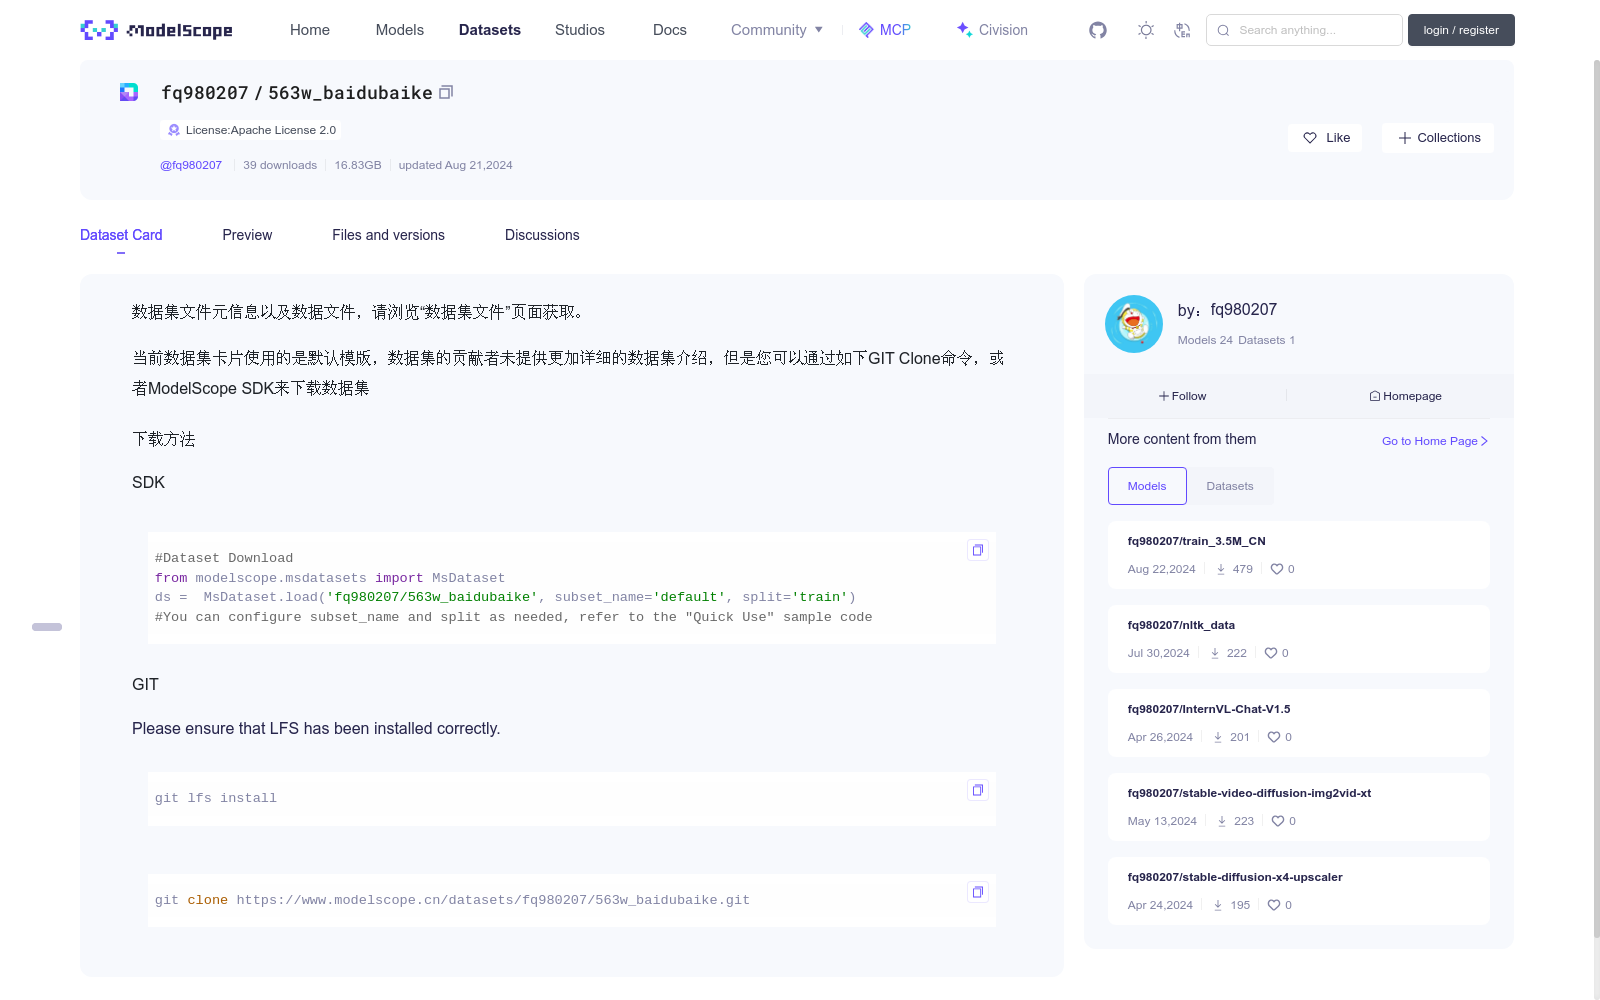Image resolution: width=1600 pixels, height=1000 pixels.
Task: Click the search magnifier icon
Action: [1223, 30]
